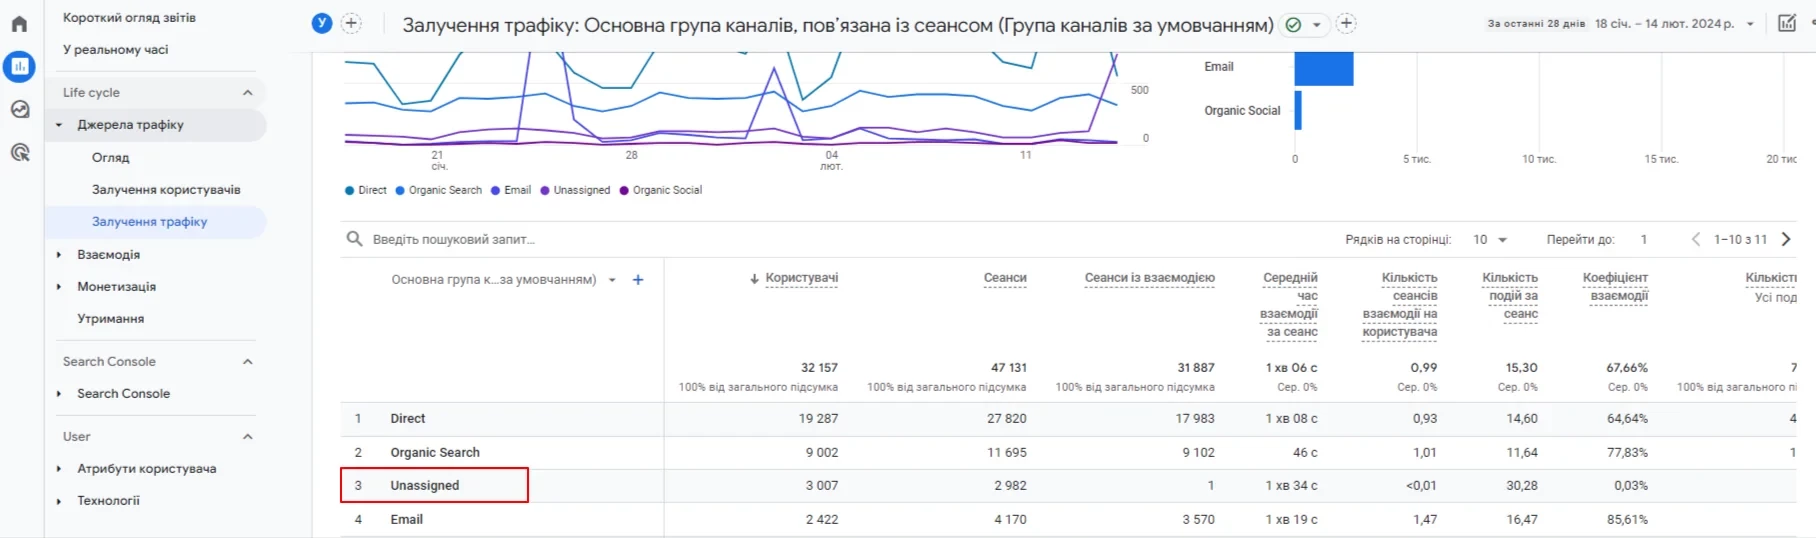This screenshot has height=538, width=1816.
Task: Sort by 'Коефіцієнт взаємодії' column header
Action: click(1615, 287)
